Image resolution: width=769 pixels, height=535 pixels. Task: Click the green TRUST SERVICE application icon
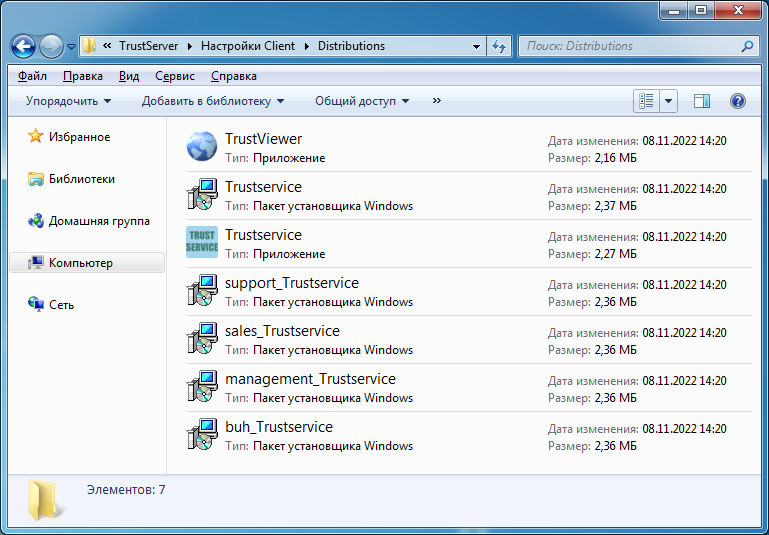coord(202,242)
